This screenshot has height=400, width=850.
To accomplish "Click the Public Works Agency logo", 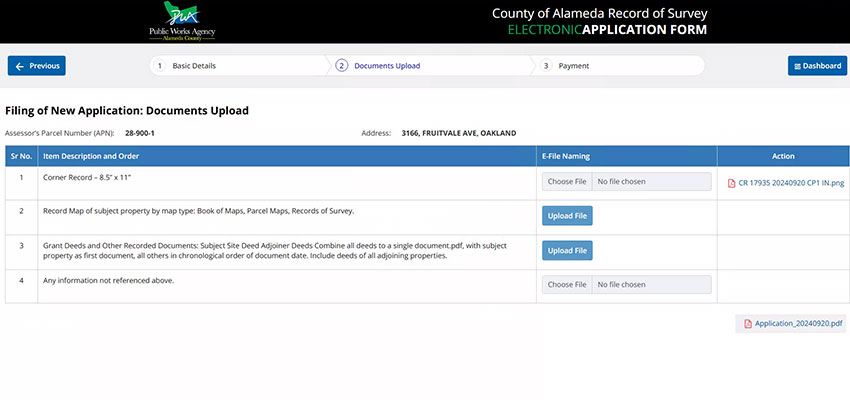I will (x=182, y=21).
